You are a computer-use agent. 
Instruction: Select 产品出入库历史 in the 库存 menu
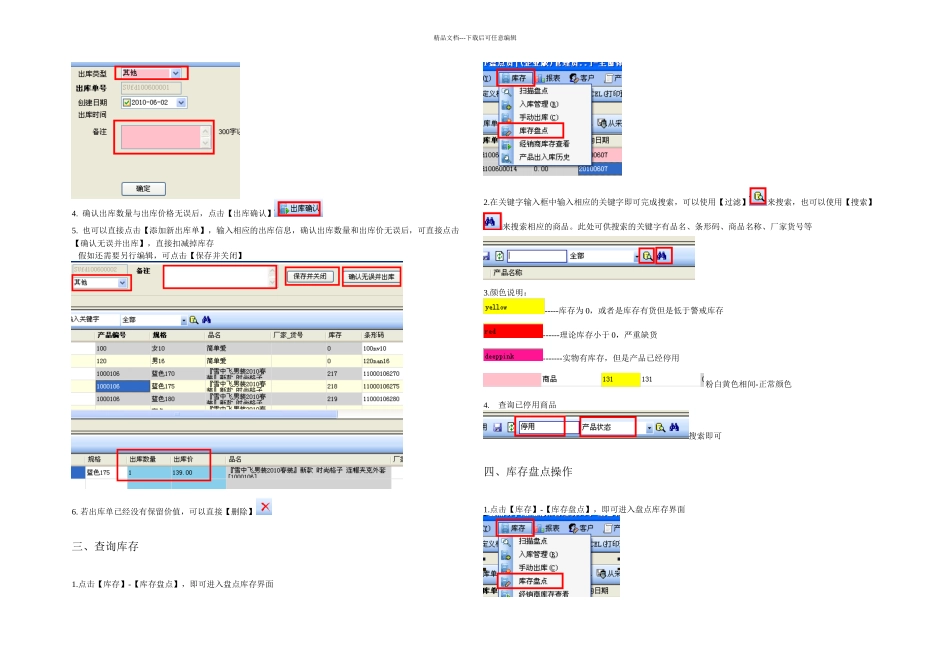pyautogui.click(x=544, y=157)
